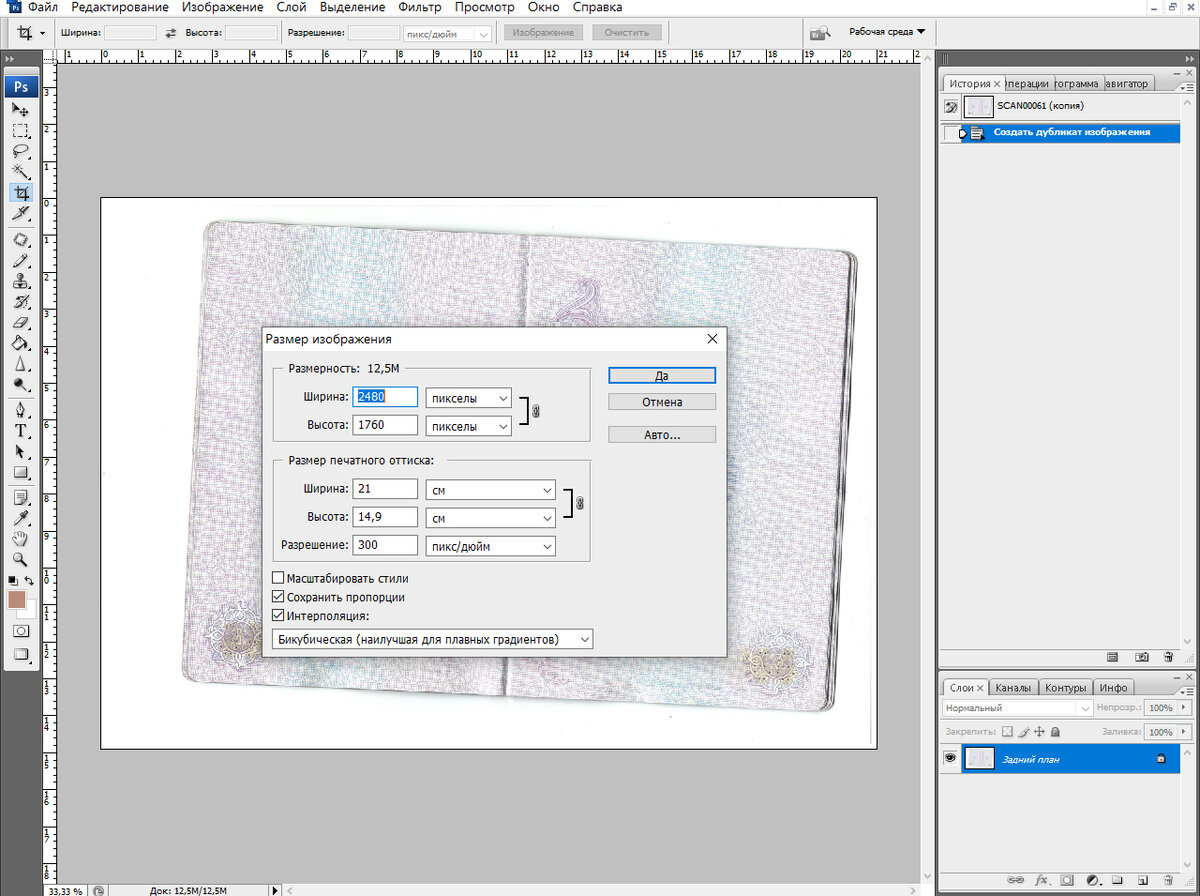Image resolution: width=1200 pixels, height=896 pixels.
Task: Toggle lock transparent pixels in Layers panel
Action: [x=1008, y=732]
